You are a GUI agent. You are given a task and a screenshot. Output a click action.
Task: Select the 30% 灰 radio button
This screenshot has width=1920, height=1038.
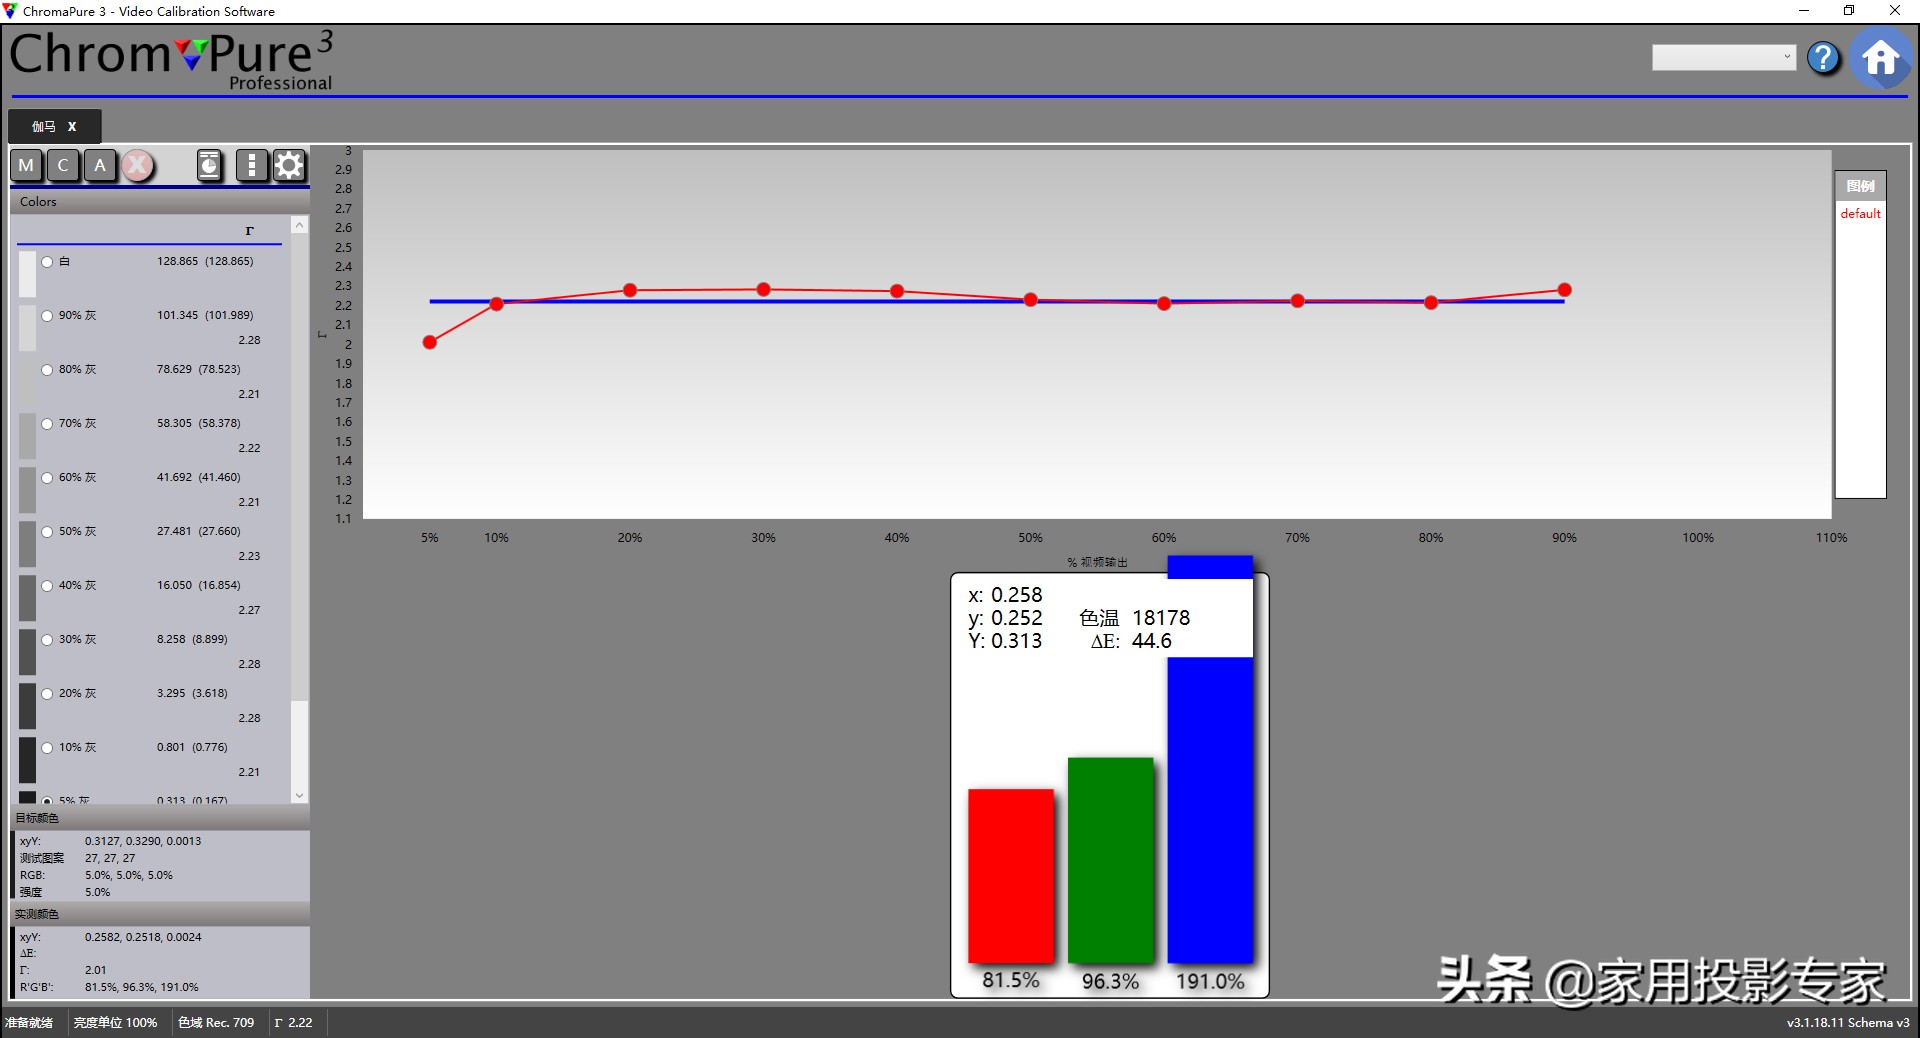pyautogui.click(x=47, y=640)
